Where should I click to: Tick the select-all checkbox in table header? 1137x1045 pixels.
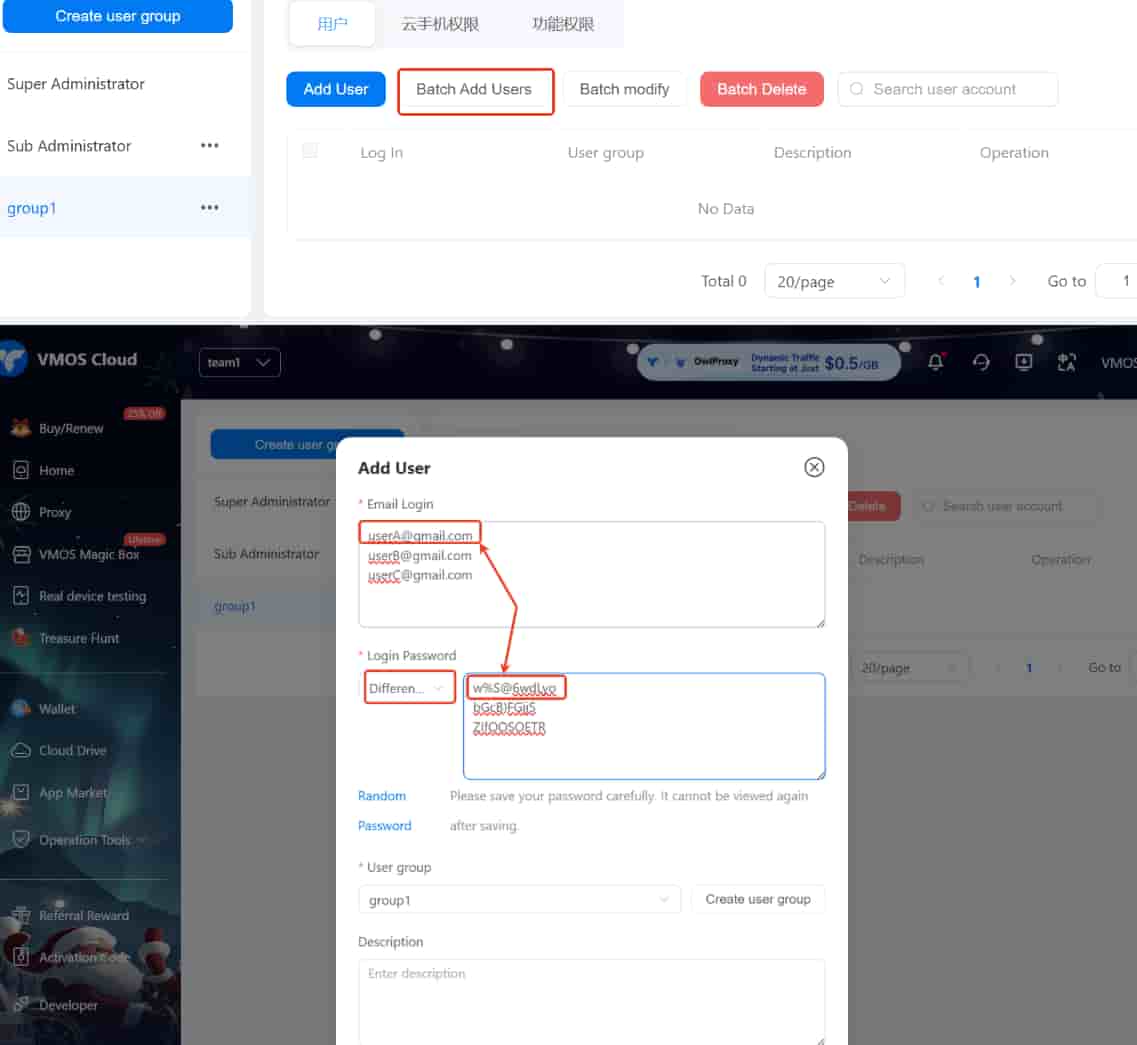click(310, 151)
